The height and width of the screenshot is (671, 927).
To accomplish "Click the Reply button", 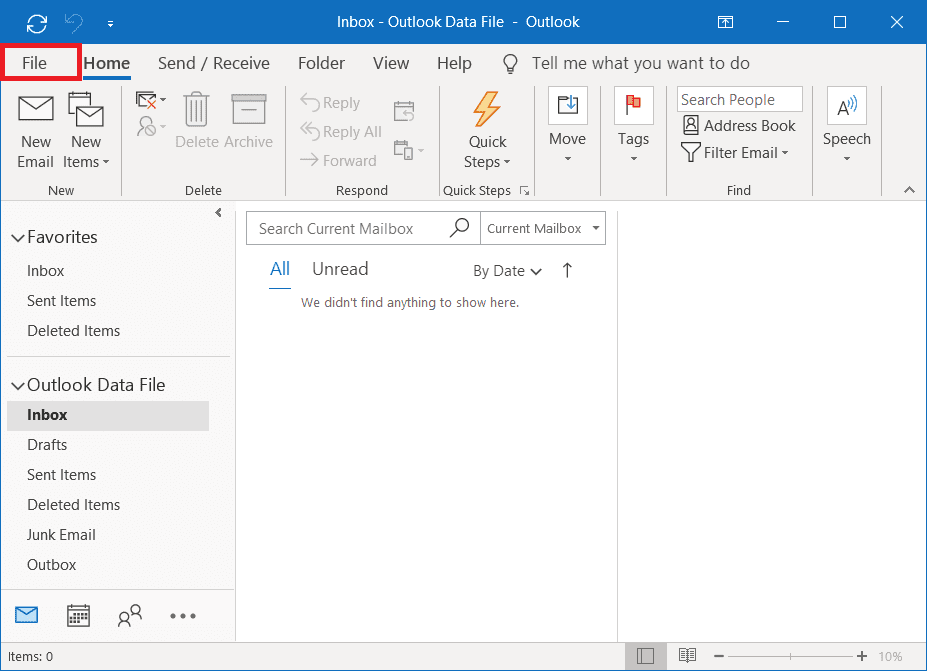I will click(x=330, y=102).
